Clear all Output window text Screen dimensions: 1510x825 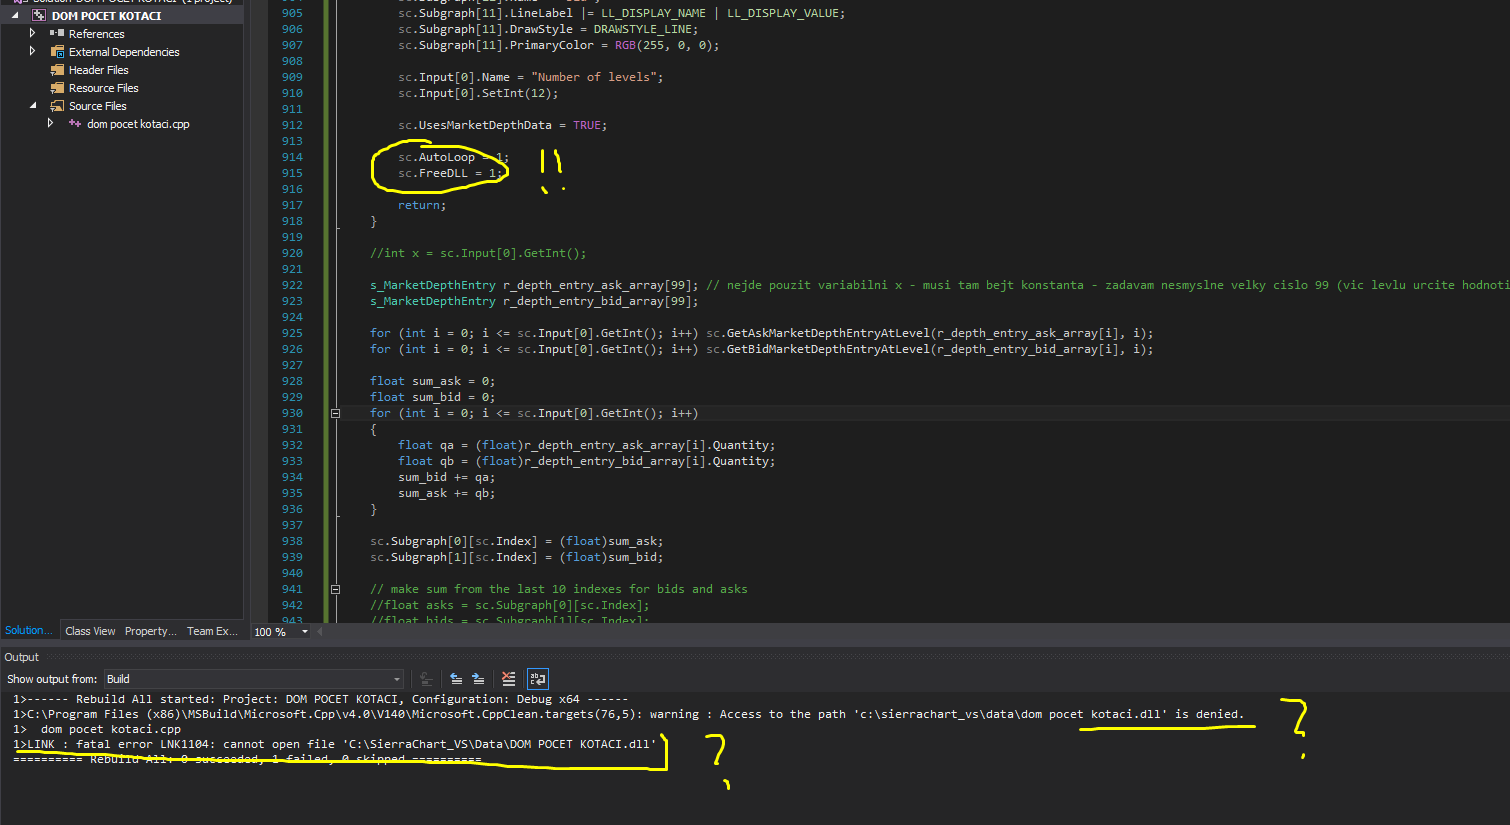point(509,679)
